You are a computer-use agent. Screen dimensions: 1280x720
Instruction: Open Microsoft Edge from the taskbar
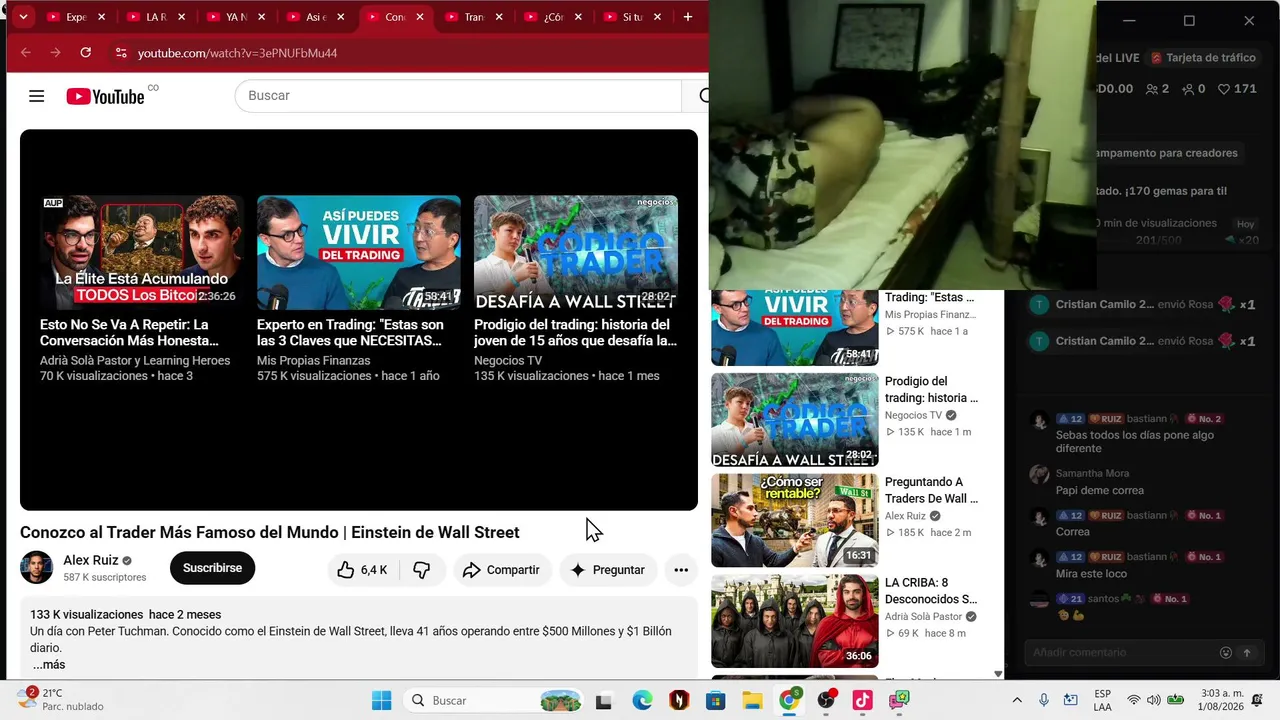(x=642, y=701)
